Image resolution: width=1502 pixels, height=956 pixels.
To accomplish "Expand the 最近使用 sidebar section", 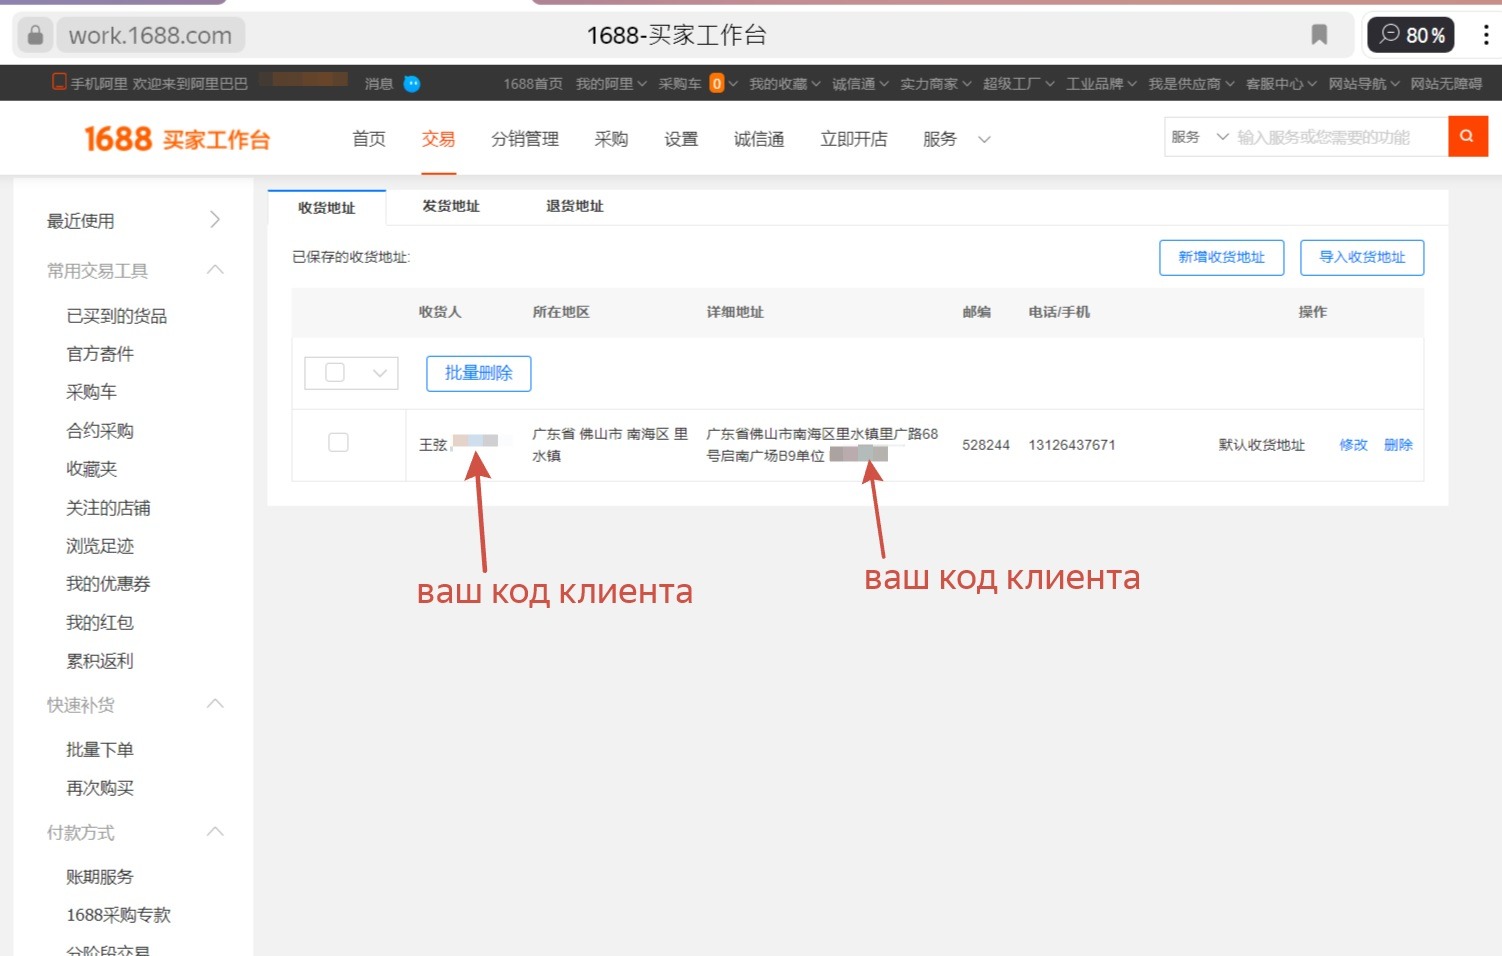I will 215,220.
